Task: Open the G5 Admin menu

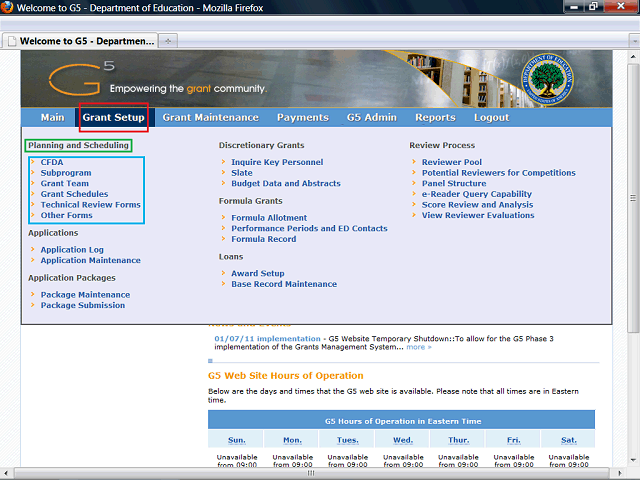Action: point(372,118)
